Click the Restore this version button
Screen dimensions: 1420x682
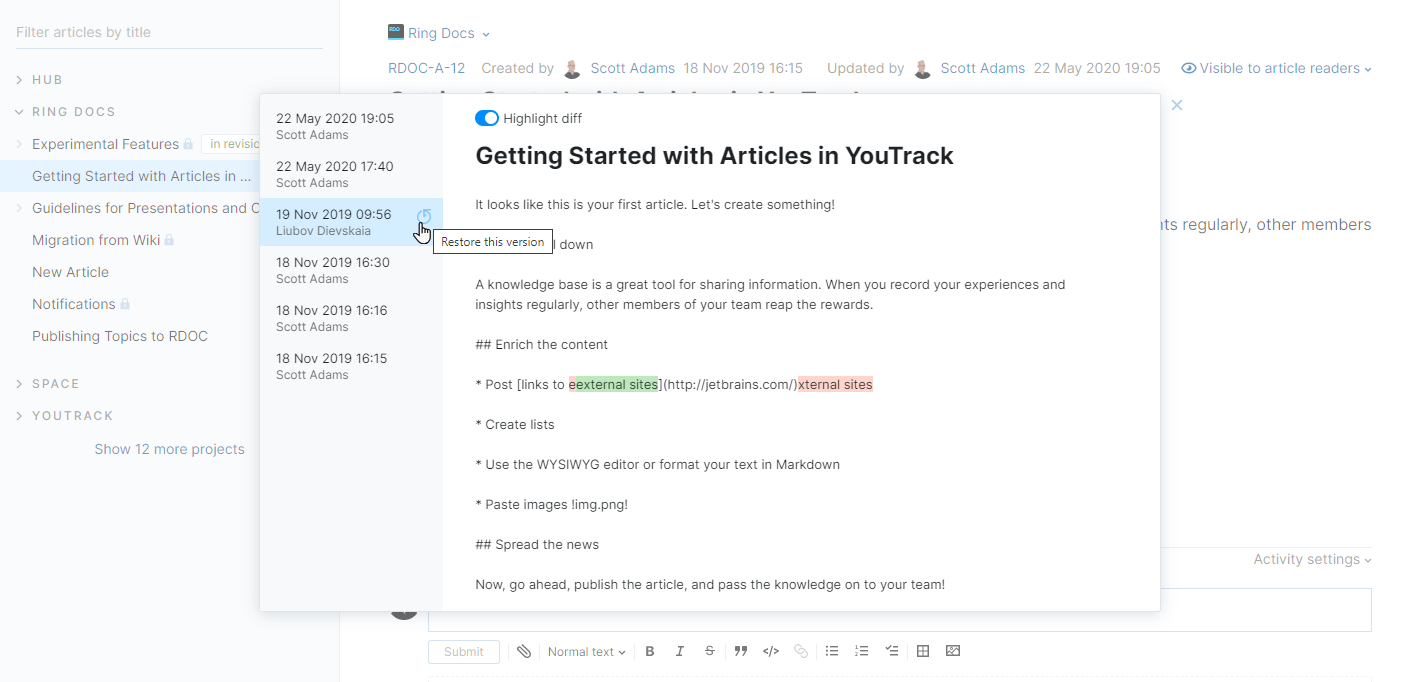[492, 242]
